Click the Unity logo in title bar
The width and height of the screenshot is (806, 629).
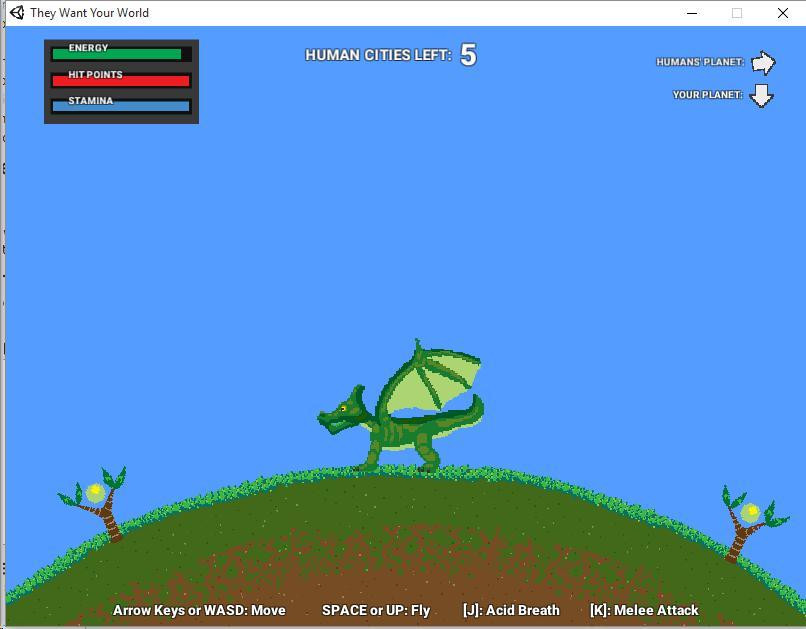coord(17,13)
